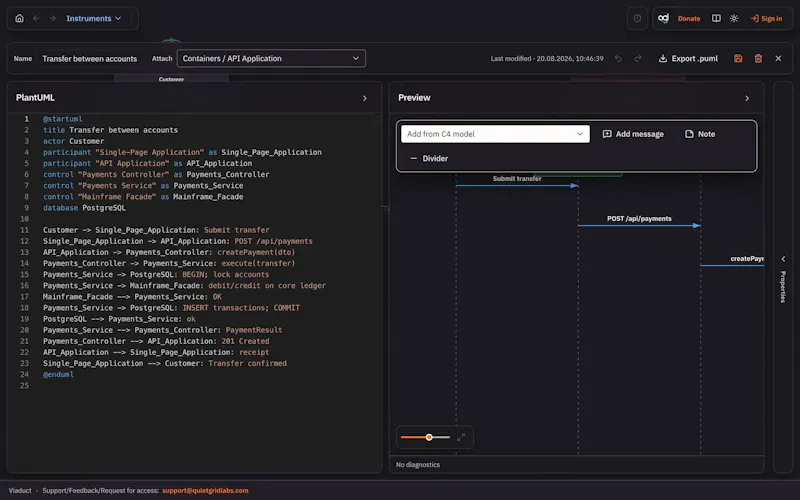The width and height of the screenshot is (800, 500).
Task: Click Sign in button
Action: pyautogui.click(x=766, y=18)
